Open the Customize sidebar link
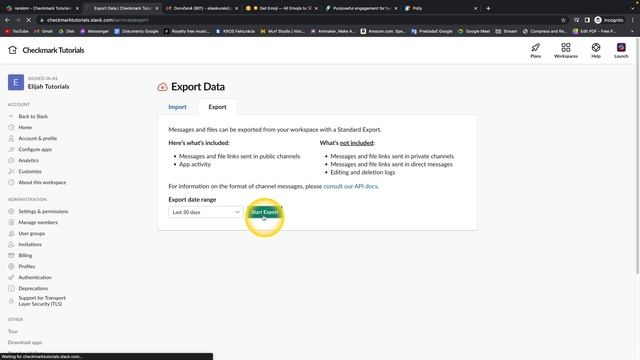This screenshot has width=640, height=360. click(x=30, y=171)
